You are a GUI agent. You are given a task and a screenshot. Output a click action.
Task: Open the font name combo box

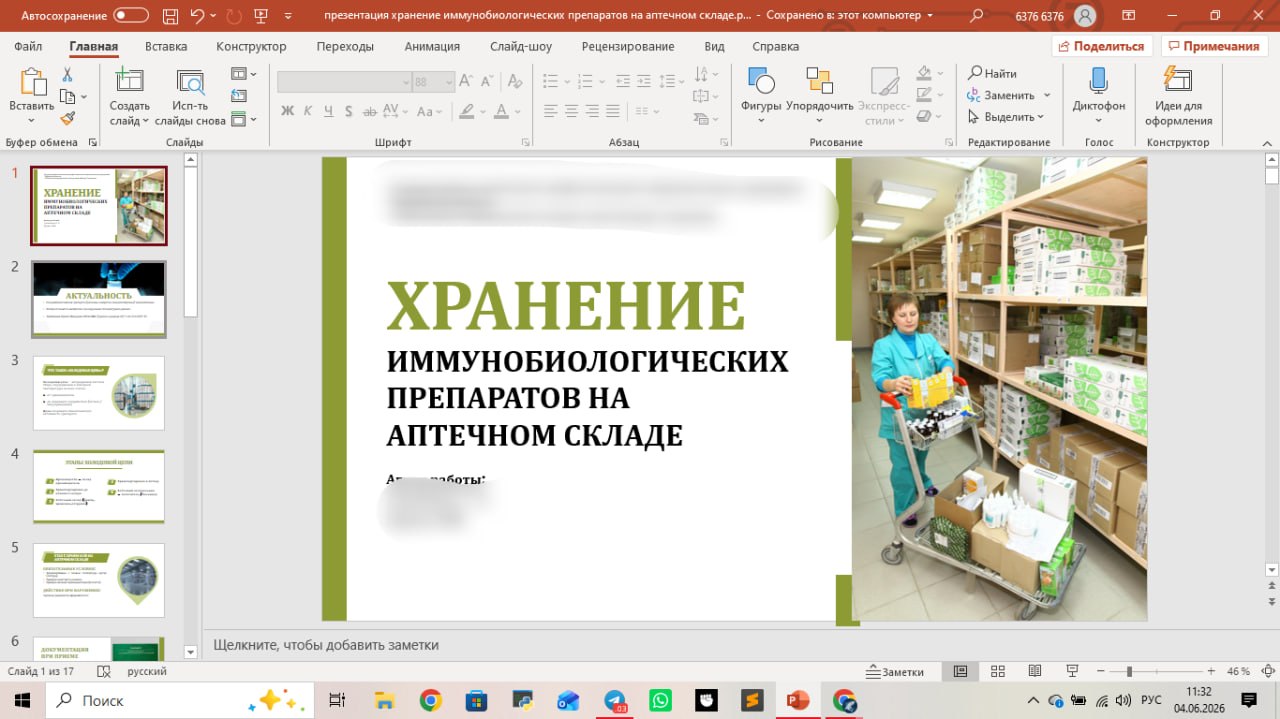[x=344, y=82]
